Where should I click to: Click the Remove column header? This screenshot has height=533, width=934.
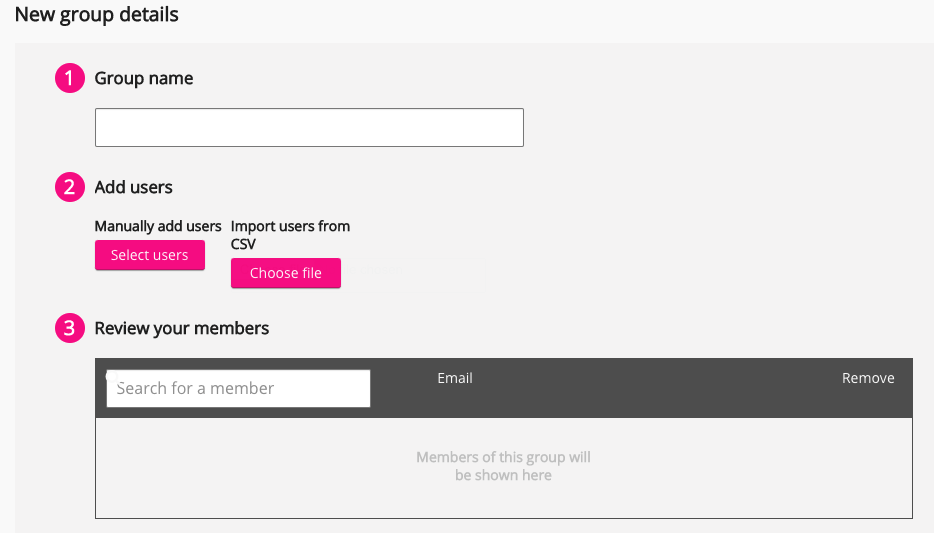point(868,378)
